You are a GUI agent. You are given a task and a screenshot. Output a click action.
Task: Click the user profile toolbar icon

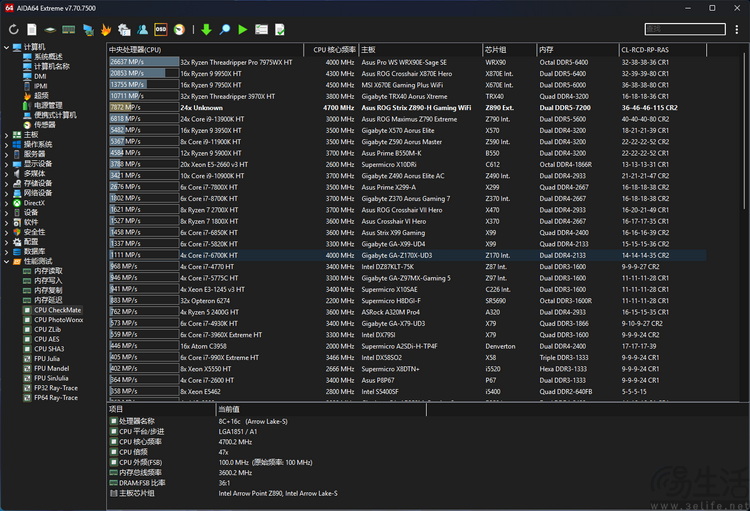(x=143, y=30)
